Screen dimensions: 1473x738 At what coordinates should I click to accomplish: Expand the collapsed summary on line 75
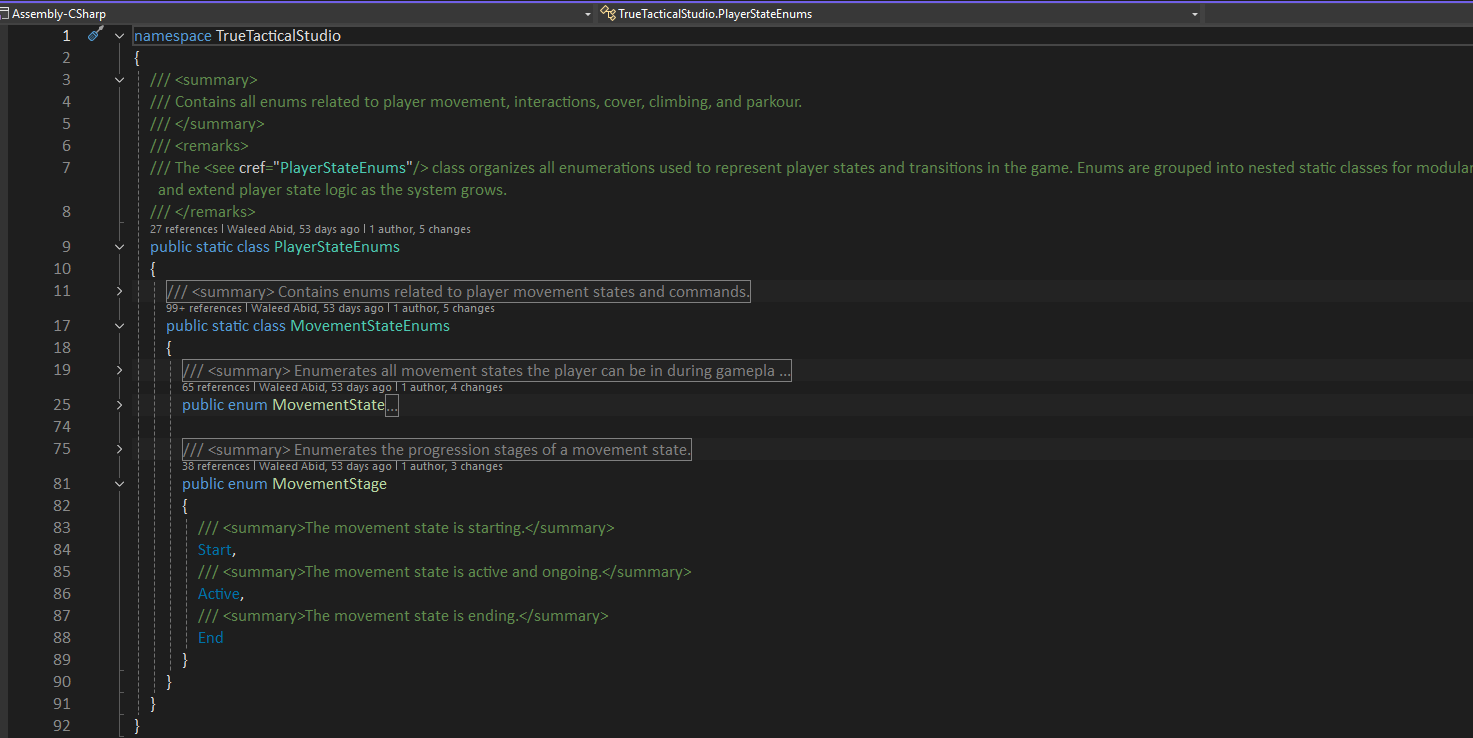(120, 449)
